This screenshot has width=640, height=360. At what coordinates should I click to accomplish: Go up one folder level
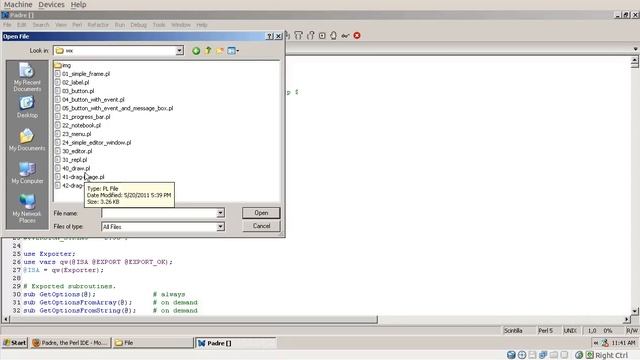tap(208, 51)
